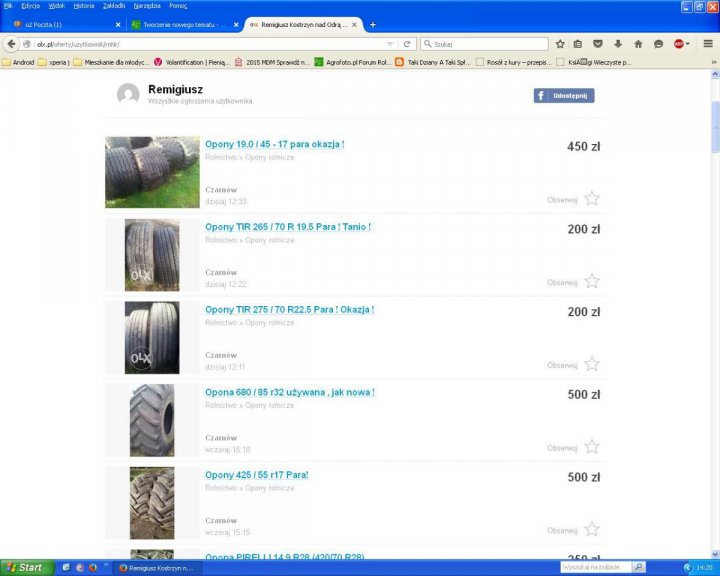Open the Firefox downloads arrow icon

pos(618,44)
